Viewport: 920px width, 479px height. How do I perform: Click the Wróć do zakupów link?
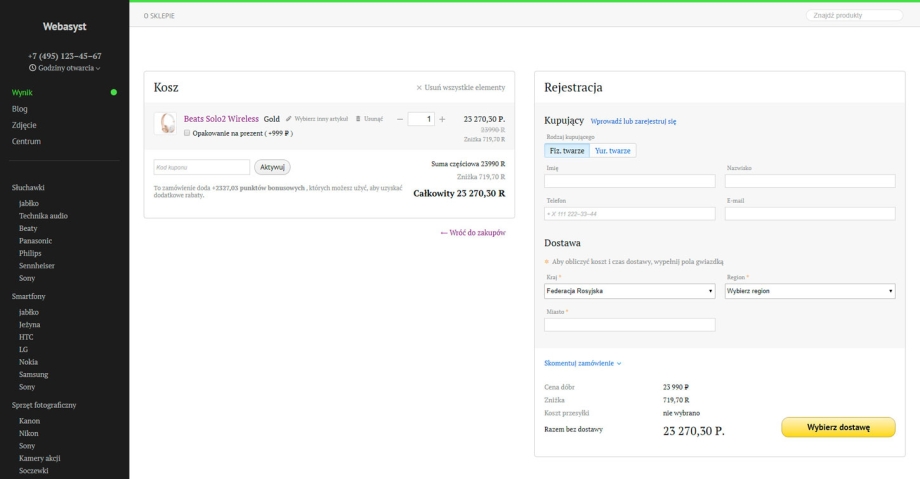tap(472, 232)
